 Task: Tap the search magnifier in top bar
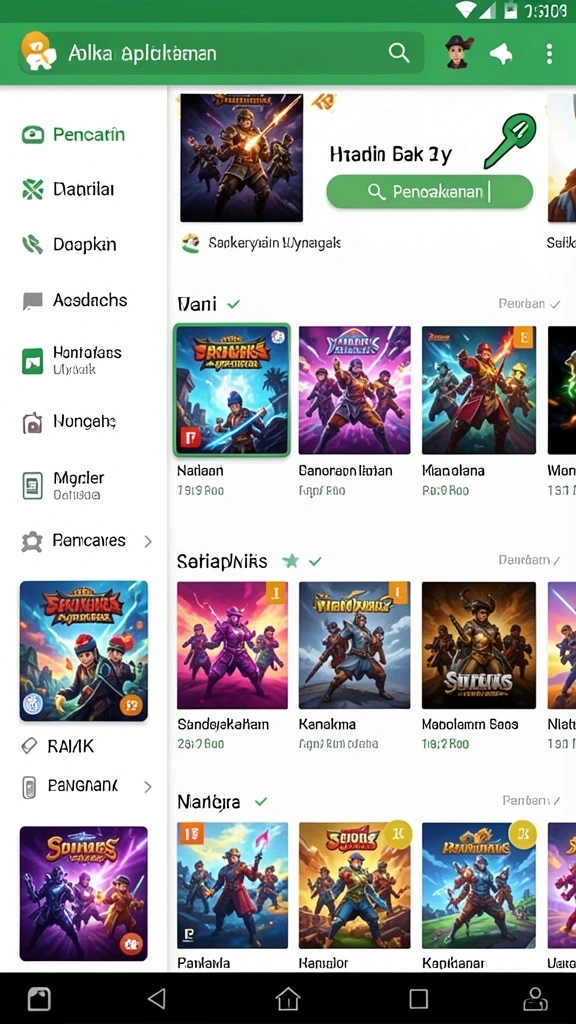tap(398, 53)
